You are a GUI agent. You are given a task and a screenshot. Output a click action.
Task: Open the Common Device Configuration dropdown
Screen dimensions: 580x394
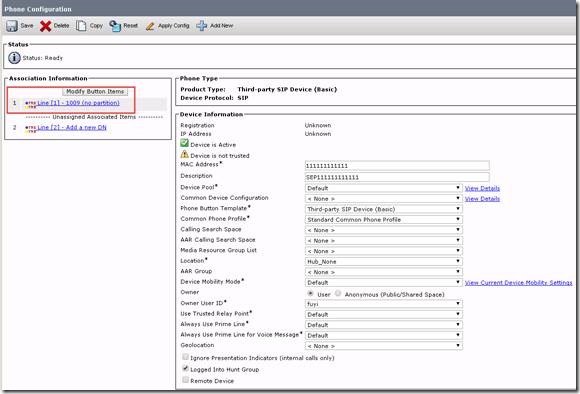pyautogui.click(x=384, y=199)
